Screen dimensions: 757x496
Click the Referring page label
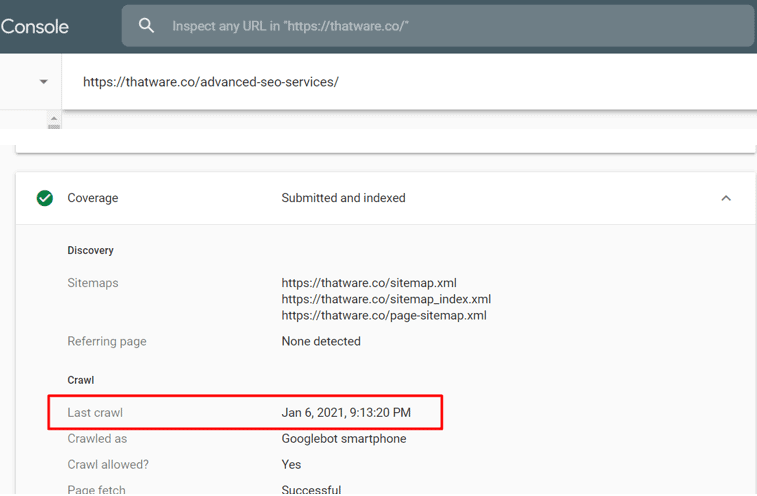pyautogui.click(x=107, y=341)
